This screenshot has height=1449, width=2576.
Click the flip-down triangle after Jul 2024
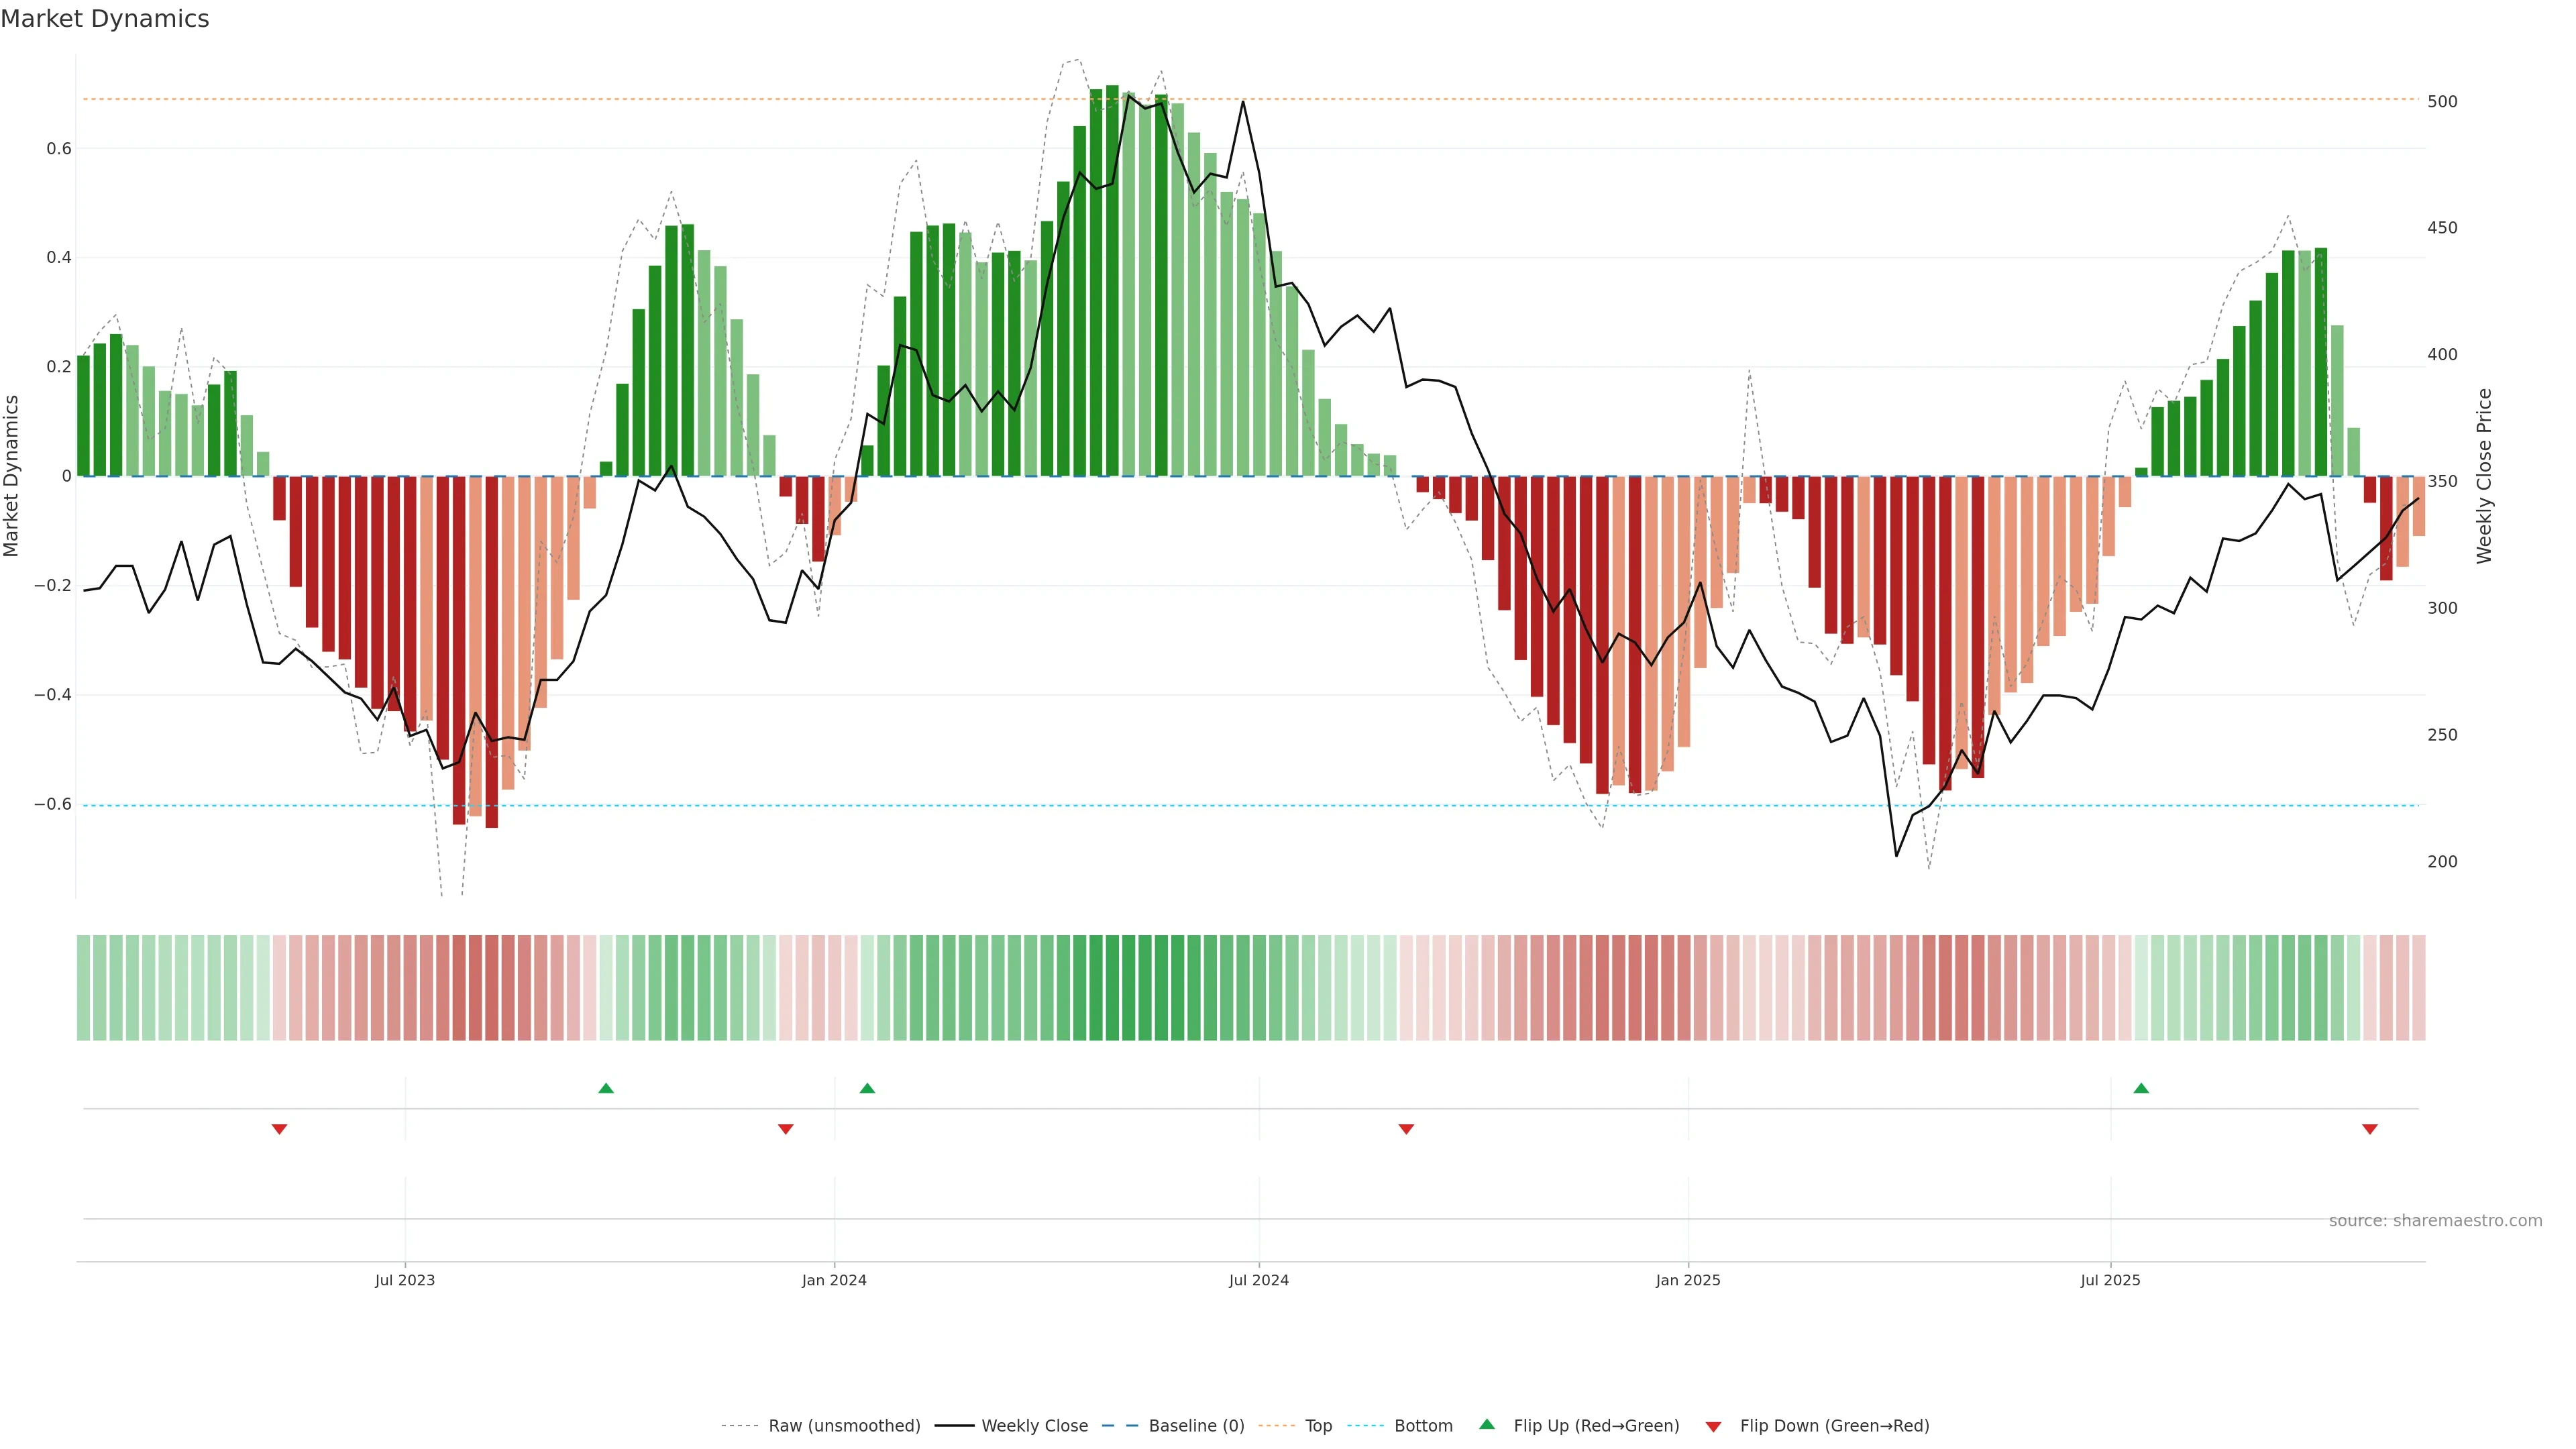click(x=1406, y=1129)
